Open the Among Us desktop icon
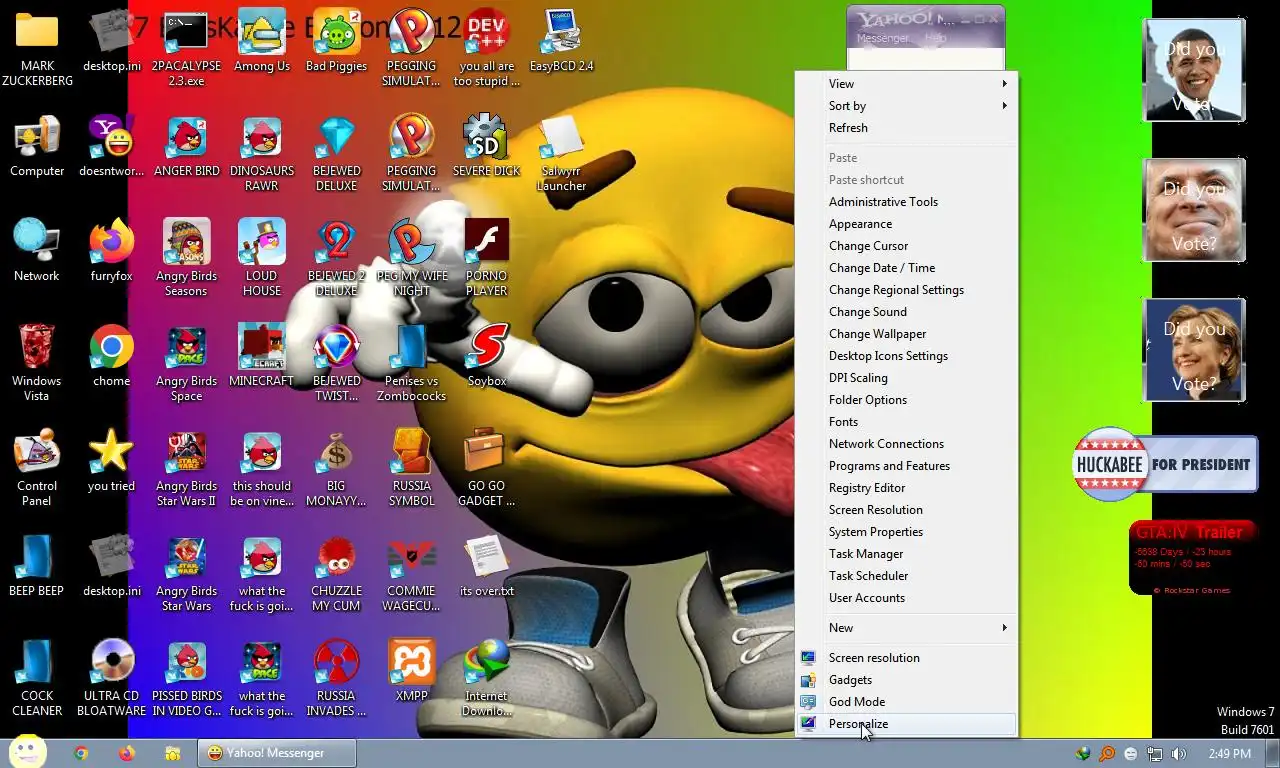This screenshot has height=768, width=1280. pyautogui.click(x=261, y=42)
